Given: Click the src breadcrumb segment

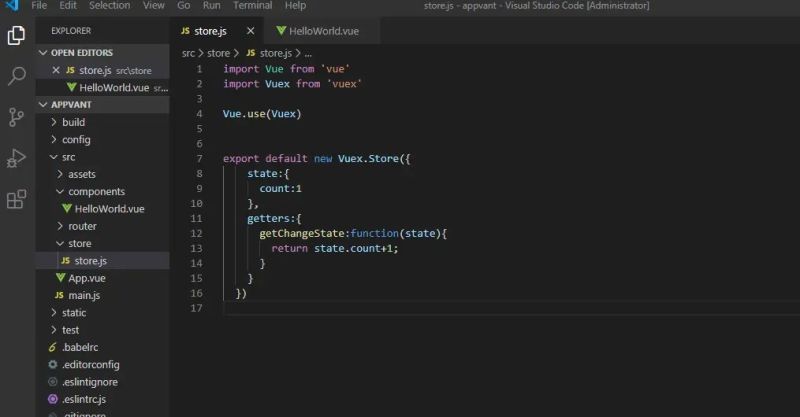Looking at the screenshot, I should coord(188,53).
